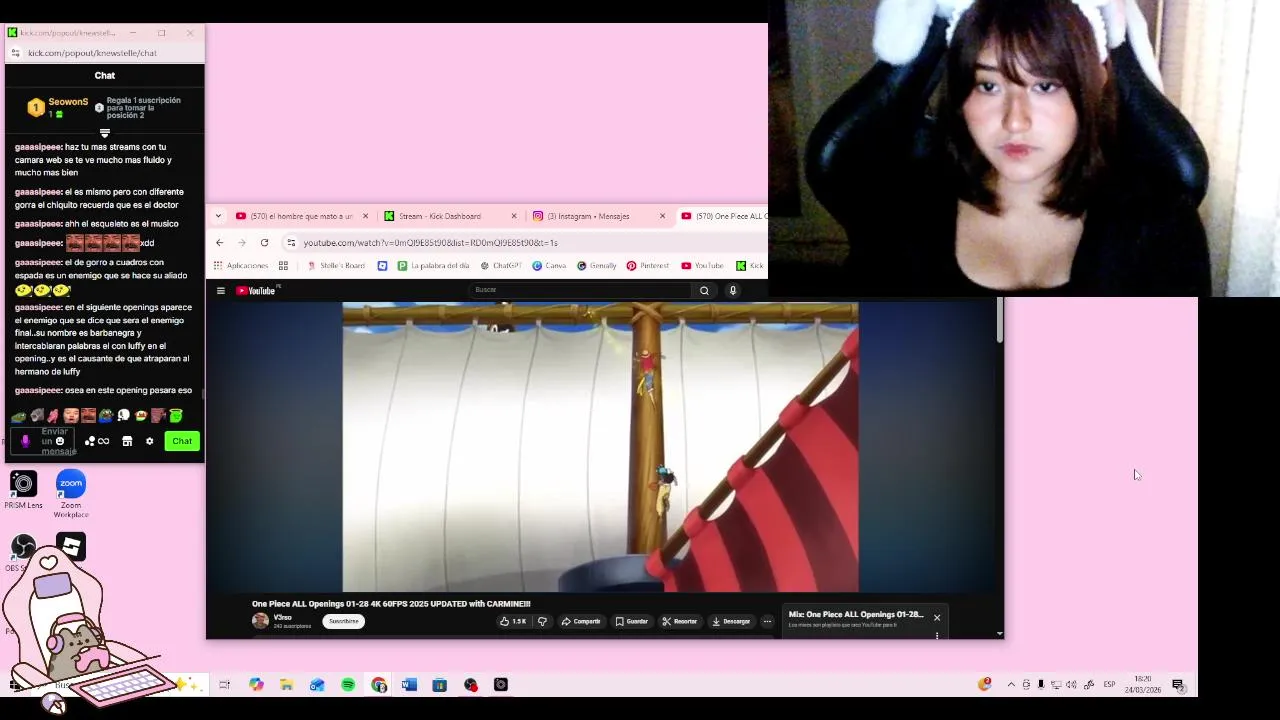Open Word in the taskbar
This screenshot has height=720, width=1280.
pyautogui.click(x=409, y=685)
